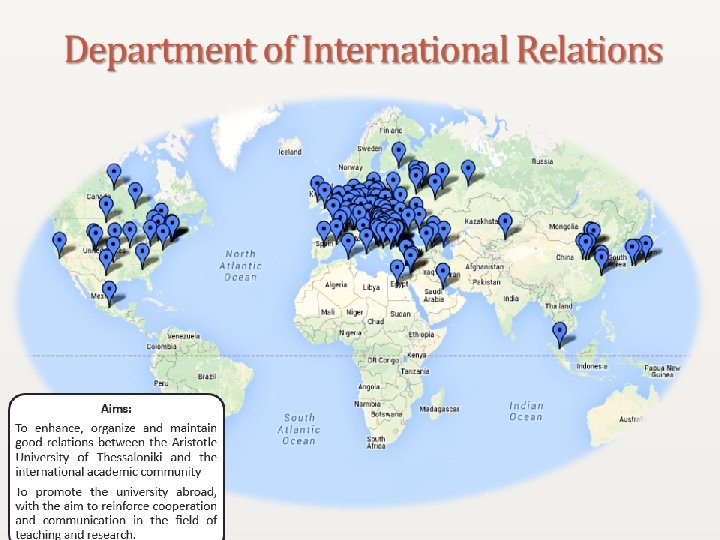Click the Sweden label
Image resolution: width=720 pixels, height=540 pixels.
370,148
